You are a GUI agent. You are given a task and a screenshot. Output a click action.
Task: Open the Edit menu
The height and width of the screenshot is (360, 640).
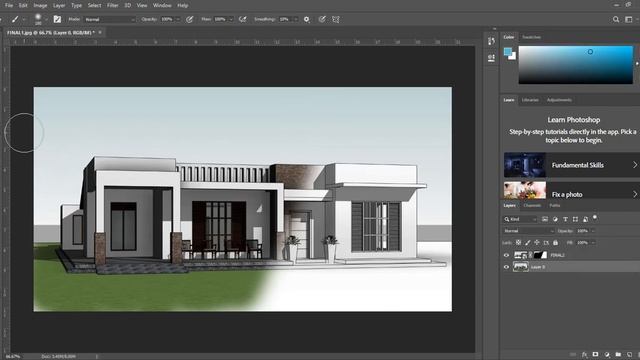tap(23, 5)
